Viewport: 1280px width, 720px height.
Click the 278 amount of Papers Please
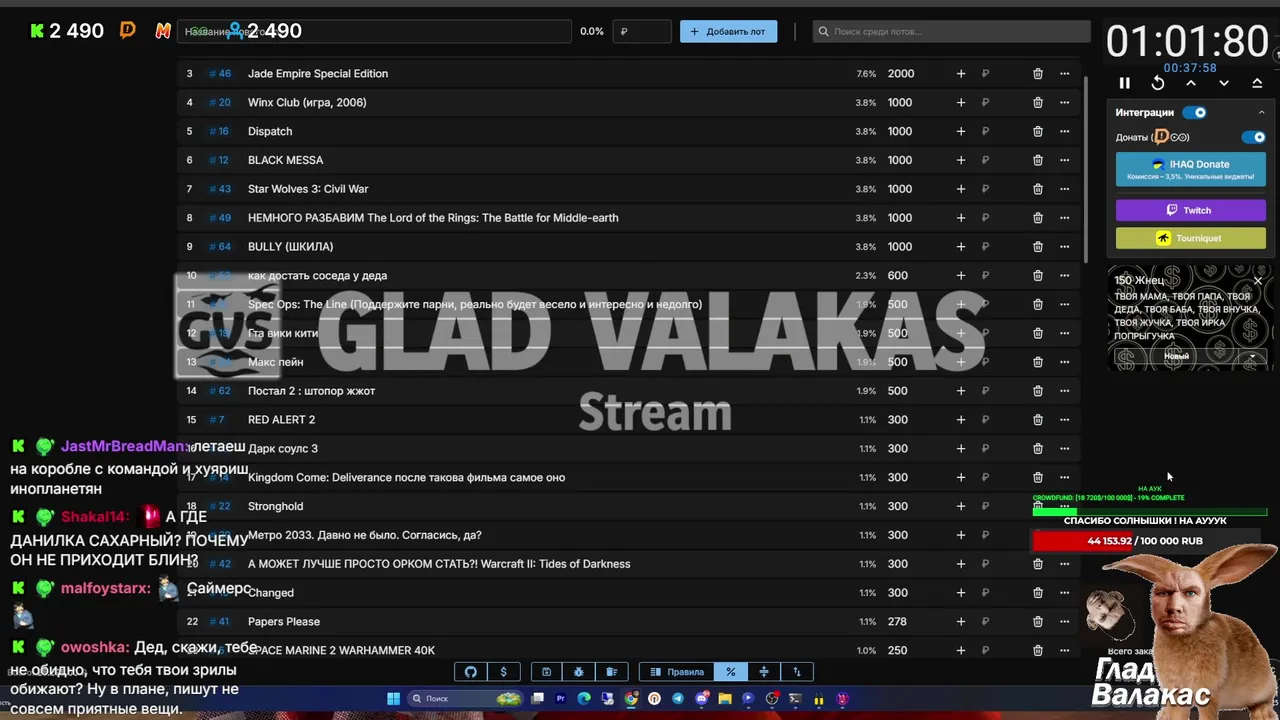(x=897, y=622)
